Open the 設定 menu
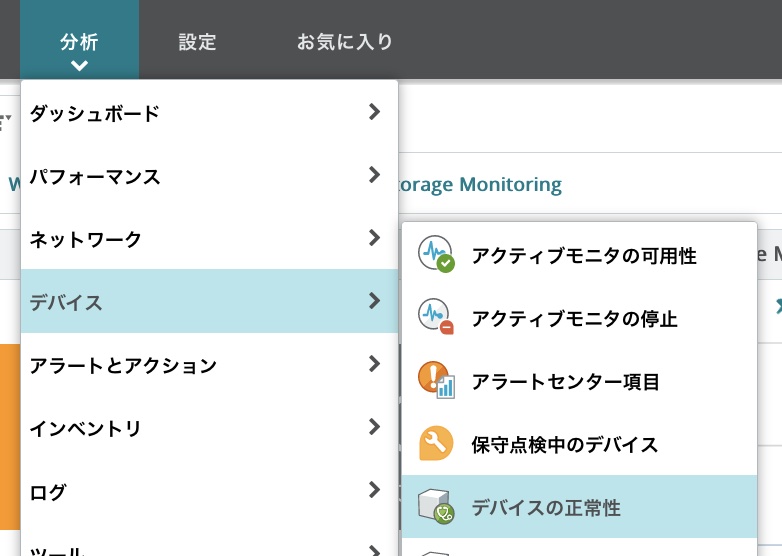 [x=197, y=42]
